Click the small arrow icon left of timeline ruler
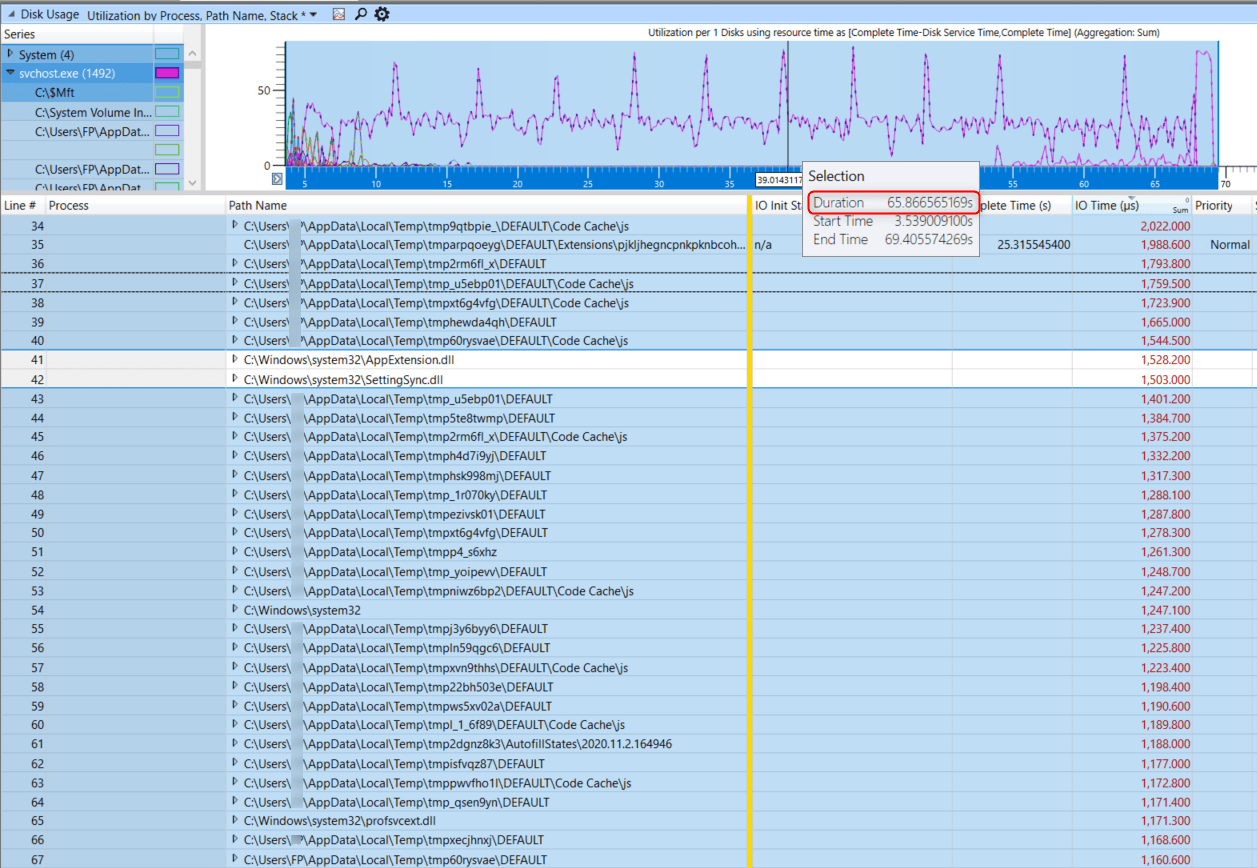Viewport: 1257px width, 868px height. click(277, 179)
